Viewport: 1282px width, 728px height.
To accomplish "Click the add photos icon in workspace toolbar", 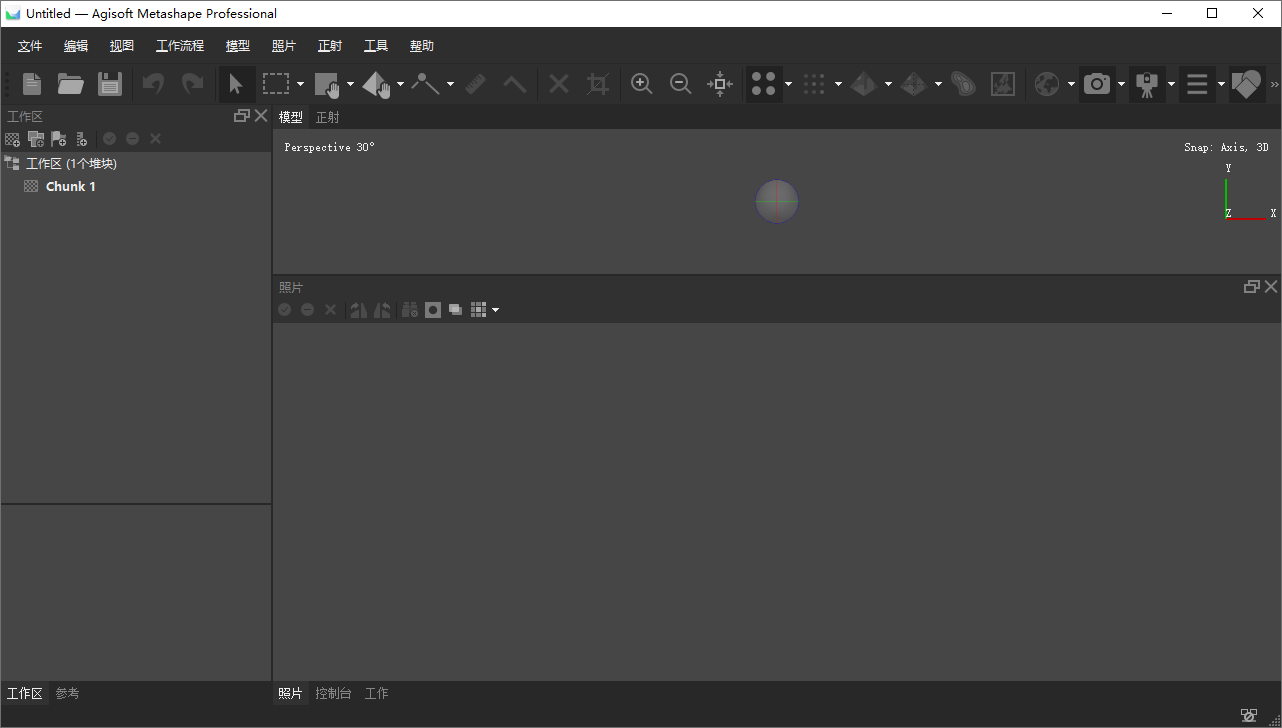I will [x=36, y=139].
